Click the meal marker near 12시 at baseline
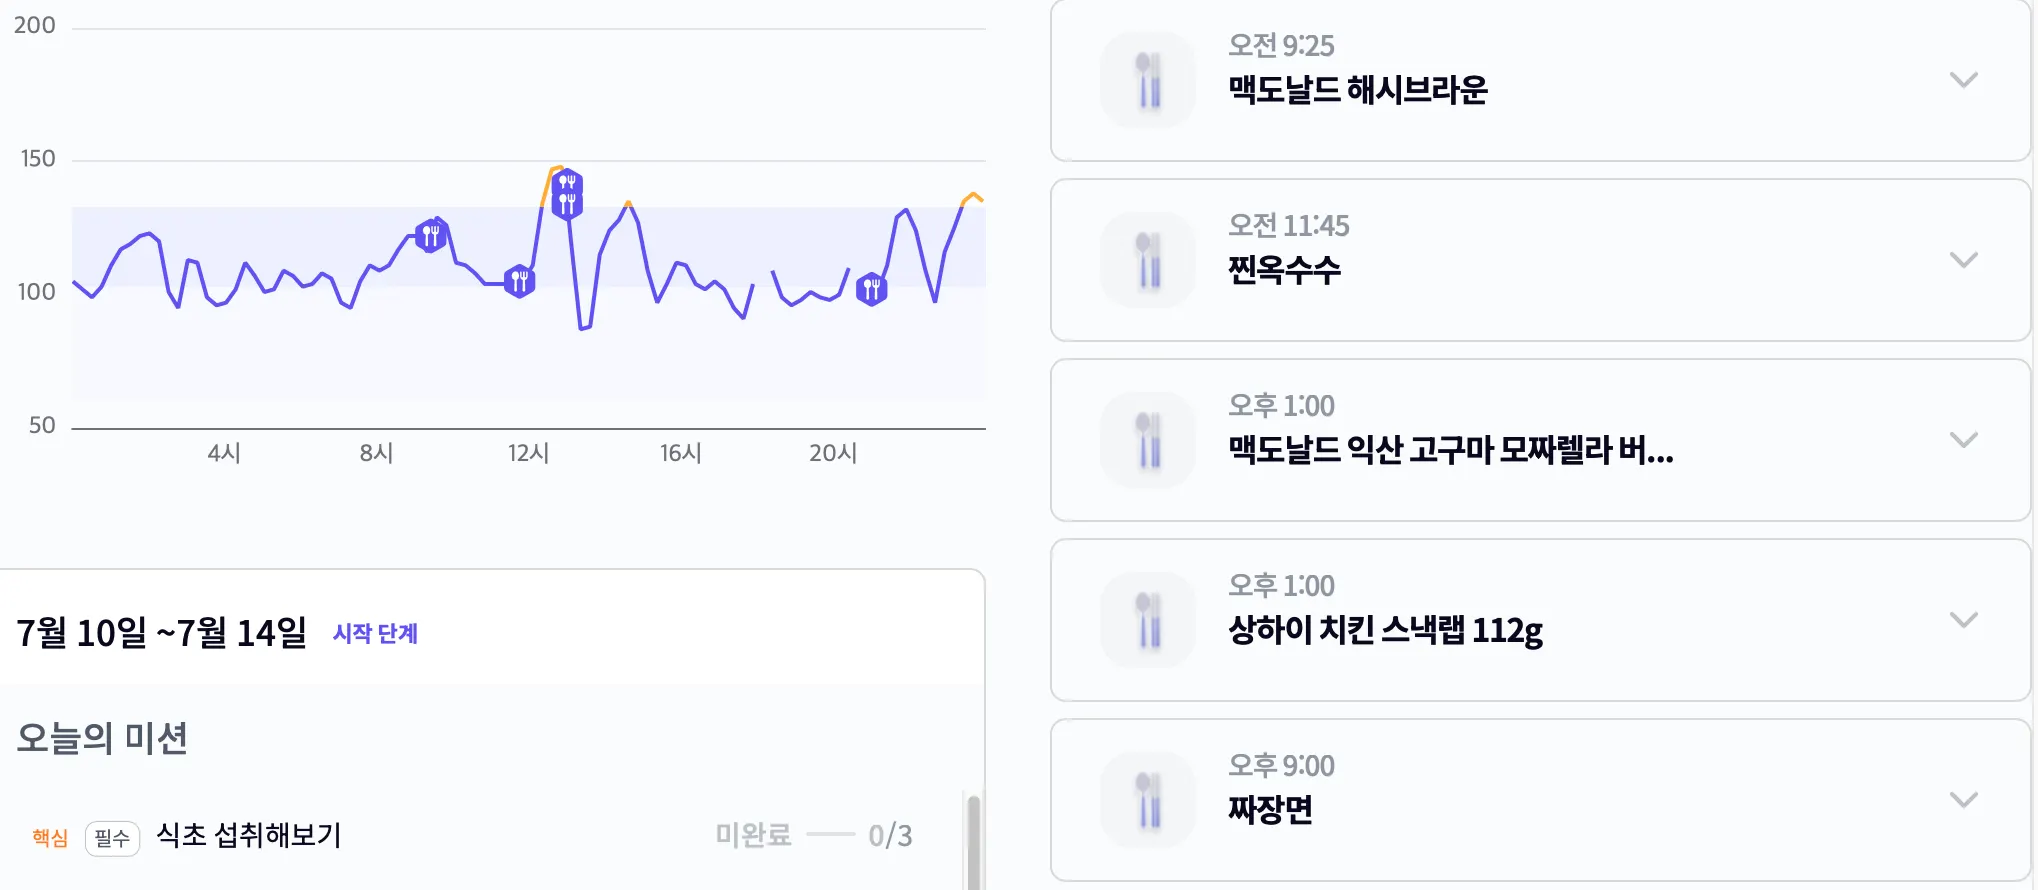 (519, 281)
